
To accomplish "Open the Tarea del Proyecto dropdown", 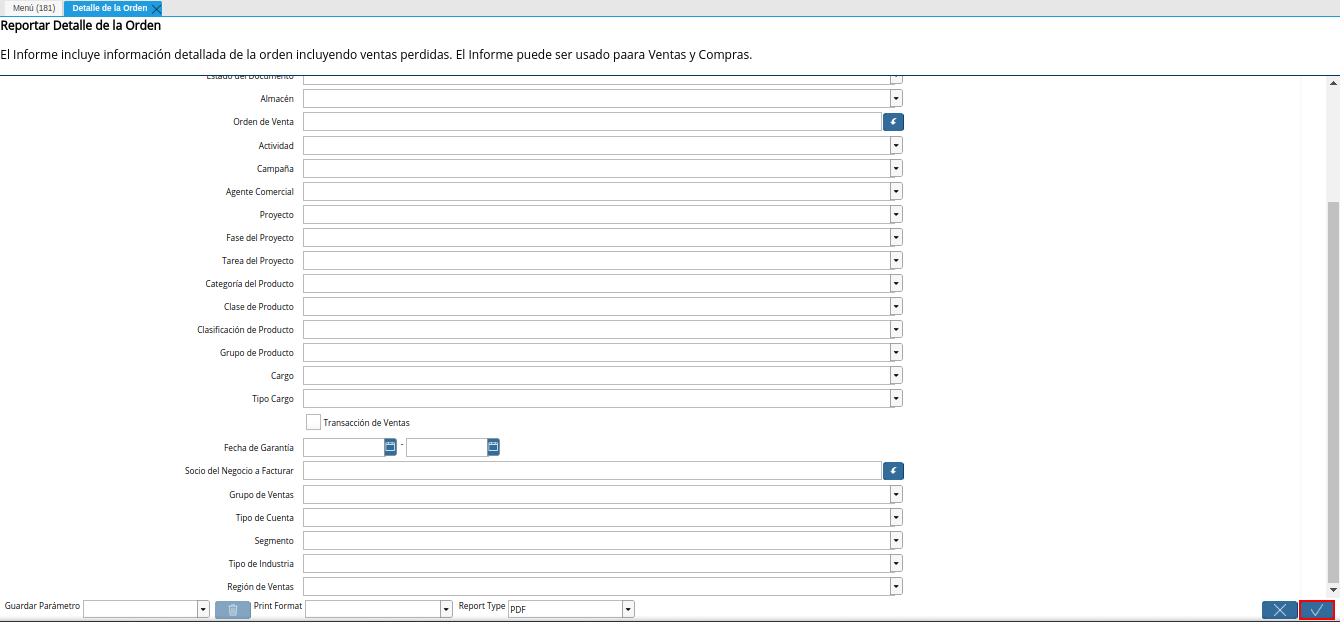I will [x=896, y=260].
